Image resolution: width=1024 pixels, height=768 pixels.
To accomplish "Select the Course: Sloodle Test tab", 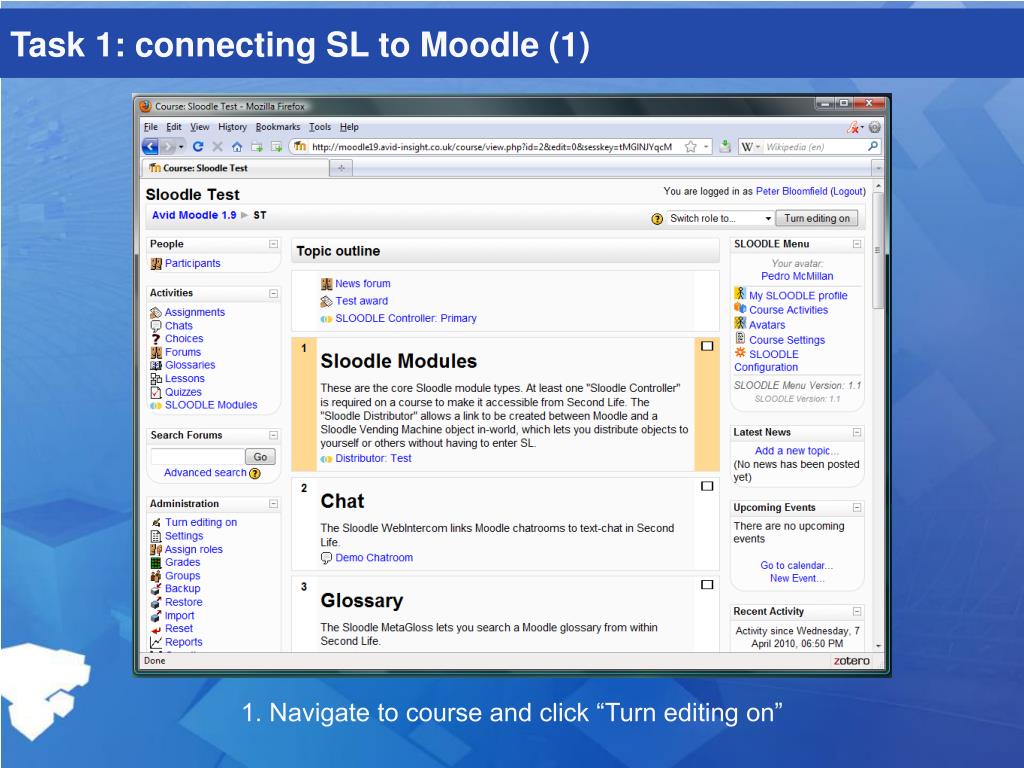I will pyautogui.click(x=235, y=168).
